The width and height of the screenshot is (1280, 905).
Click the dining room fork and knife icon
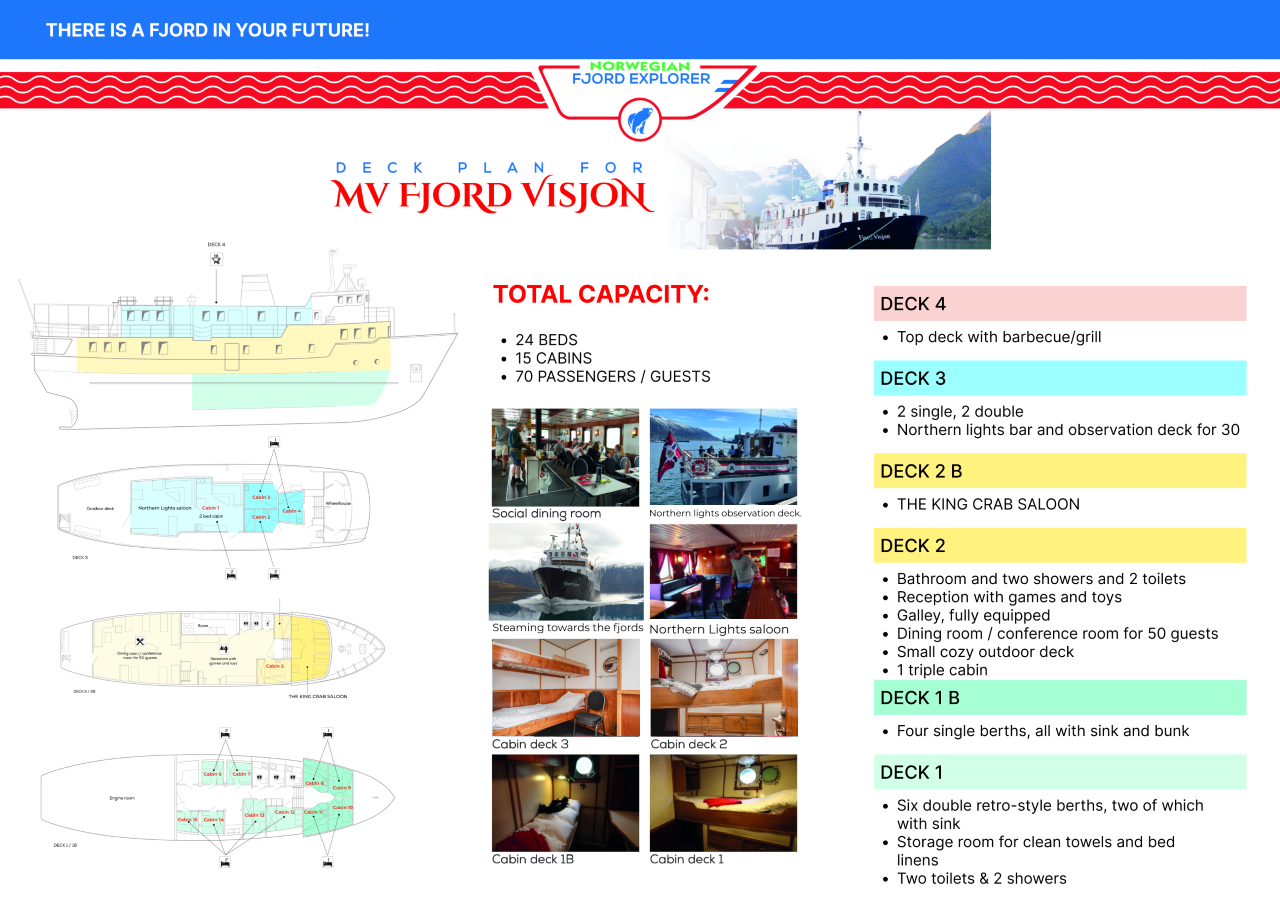pyautogui.click(x=142, y=642)
